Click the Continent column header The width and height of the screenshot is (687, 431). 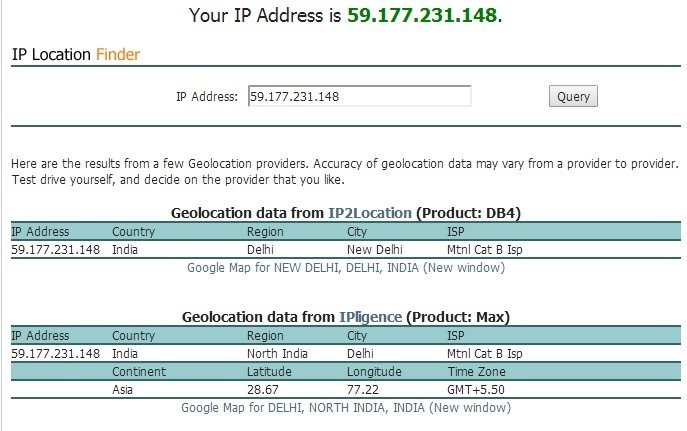[x=139, y=372]
